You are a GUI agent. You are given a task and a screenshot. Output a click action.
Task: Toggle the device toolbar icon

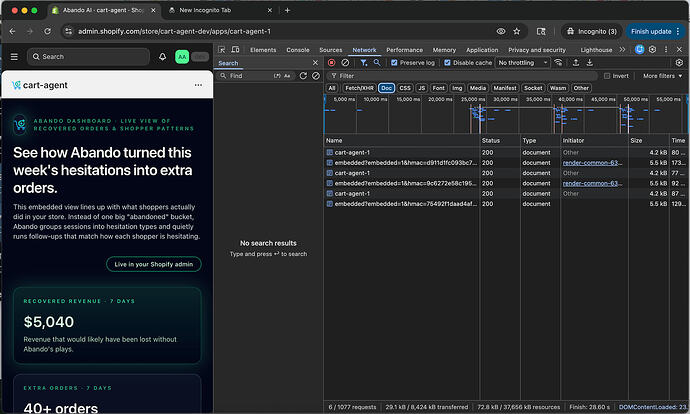235,50
